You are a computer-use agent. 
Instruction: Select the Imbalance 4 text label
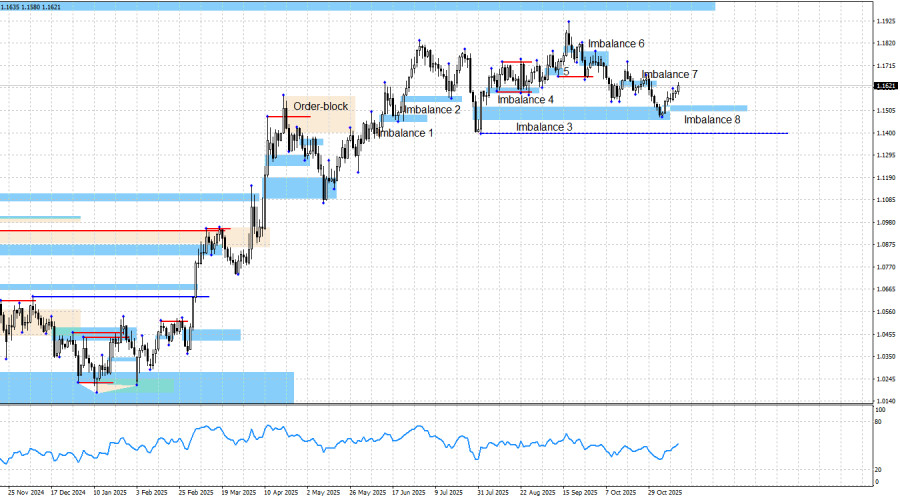point(526,100)
